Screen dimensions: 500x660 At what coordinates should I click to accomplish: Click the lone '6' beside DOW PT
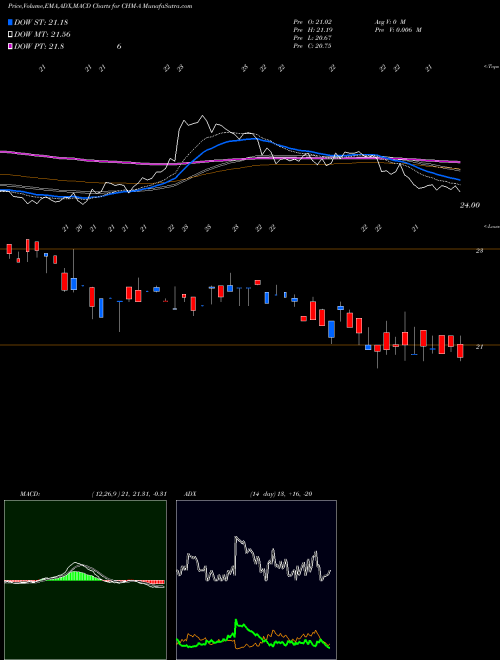(119, 46)
